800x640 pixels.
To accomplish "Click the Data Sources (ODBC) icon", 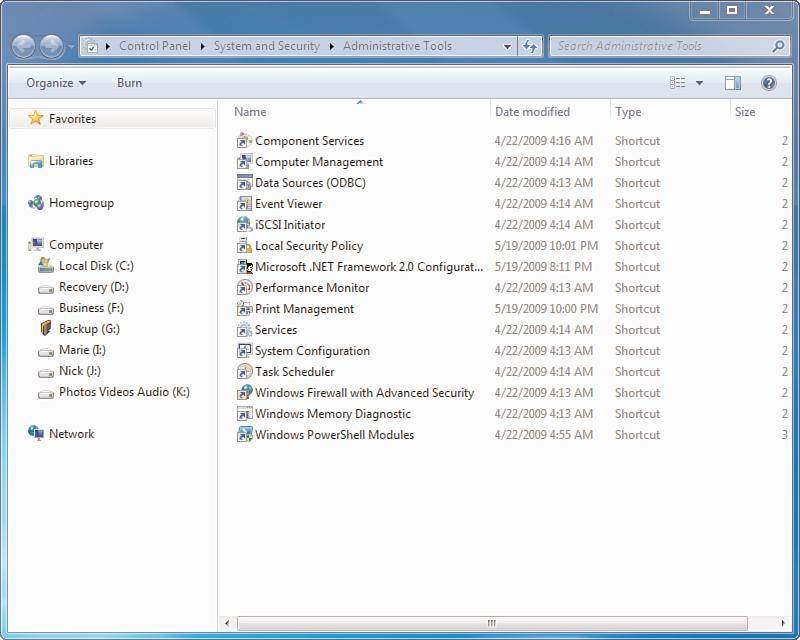I will pos(244,182).
